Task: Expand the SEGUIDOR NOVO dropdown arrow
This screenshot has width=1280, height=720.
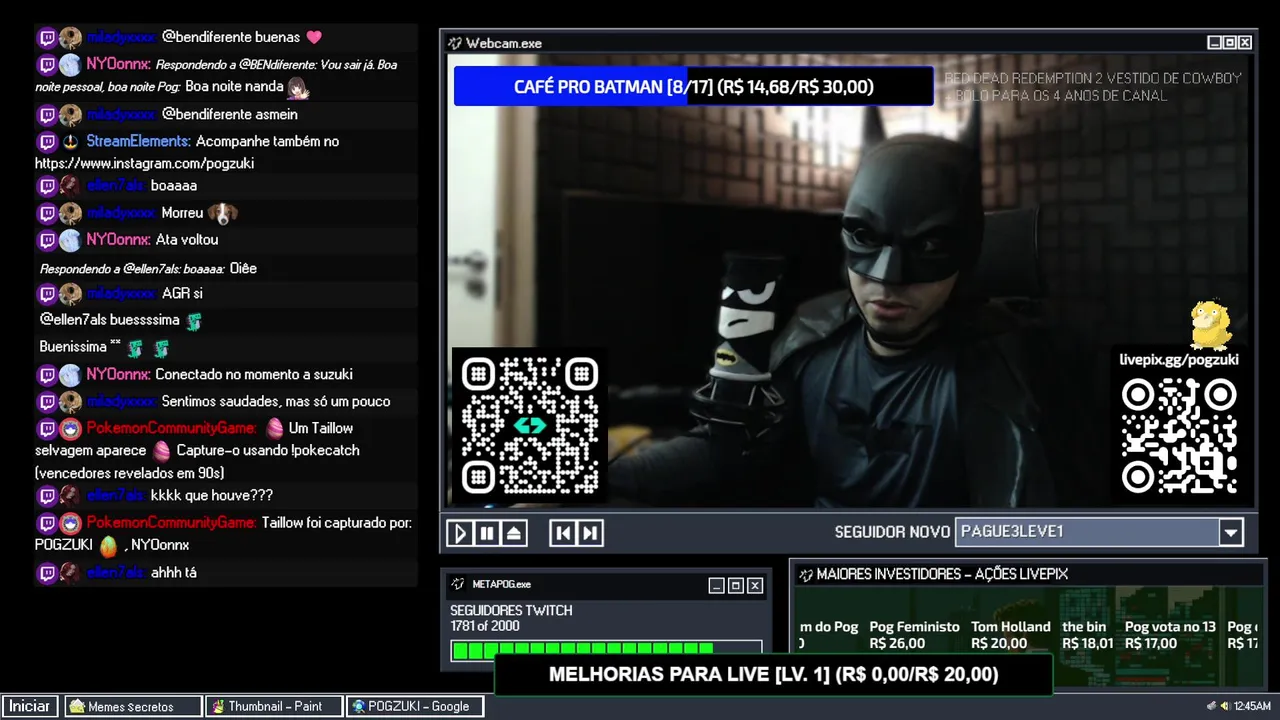Action: pyautogui.click(x=1231, y=532)
